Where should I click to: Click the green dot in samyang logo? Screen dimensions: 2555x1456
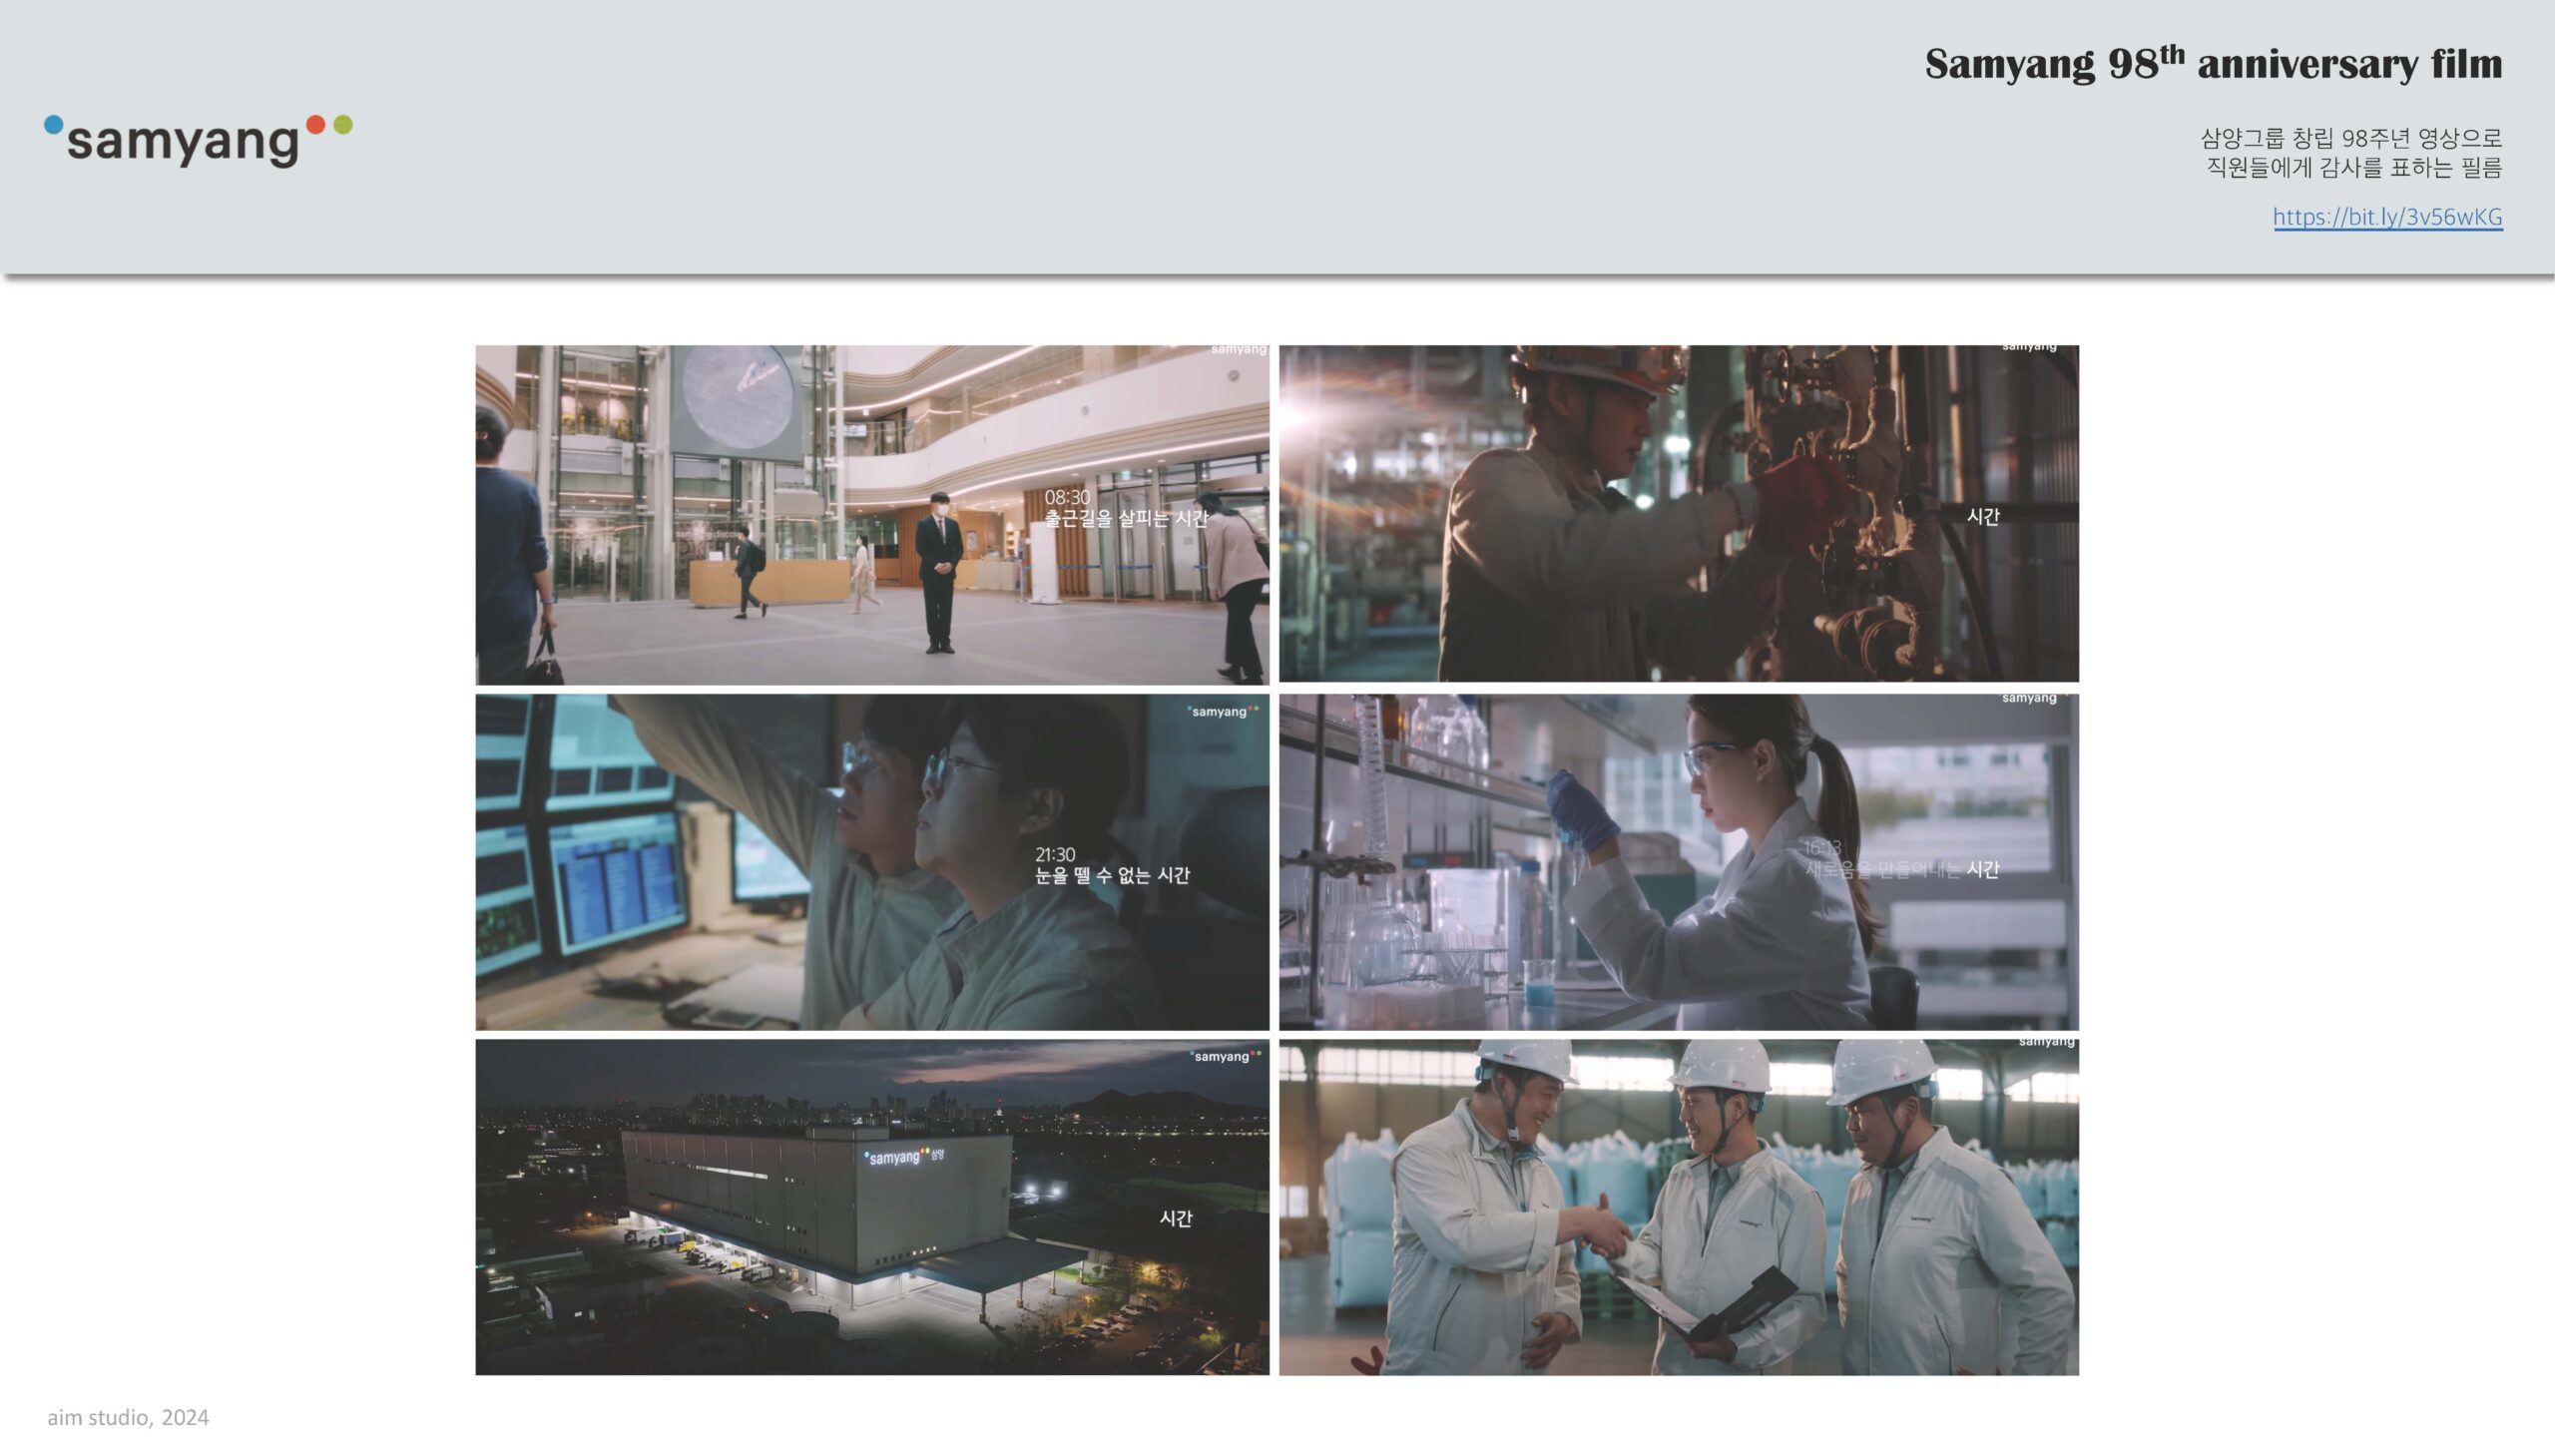[x=343, y=124]
